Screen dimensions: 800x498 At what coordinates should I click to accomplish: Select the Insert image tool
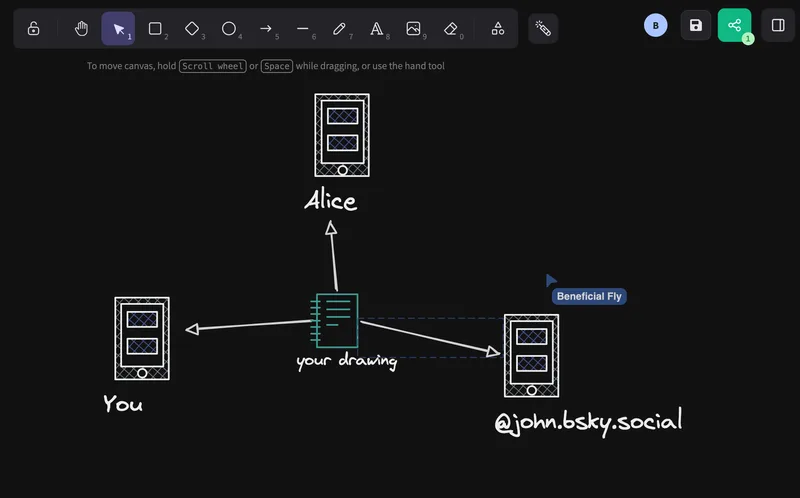pyautogui.click(x=413, y=29)
